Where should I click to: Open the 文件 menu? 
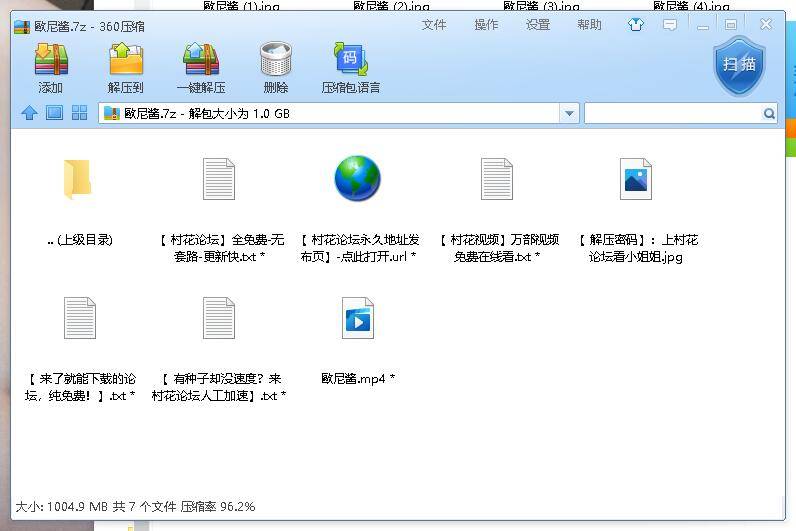pos(434,25)
